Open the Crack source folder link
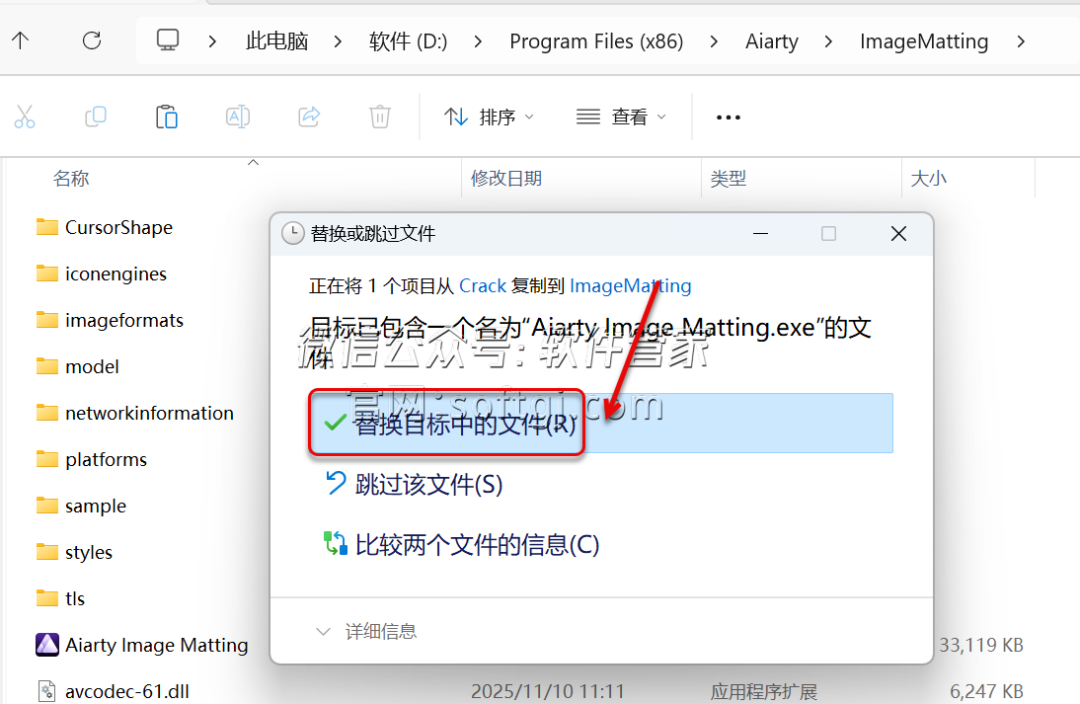Viewport: 1080px width, 704px height. [x=482, y=286]
